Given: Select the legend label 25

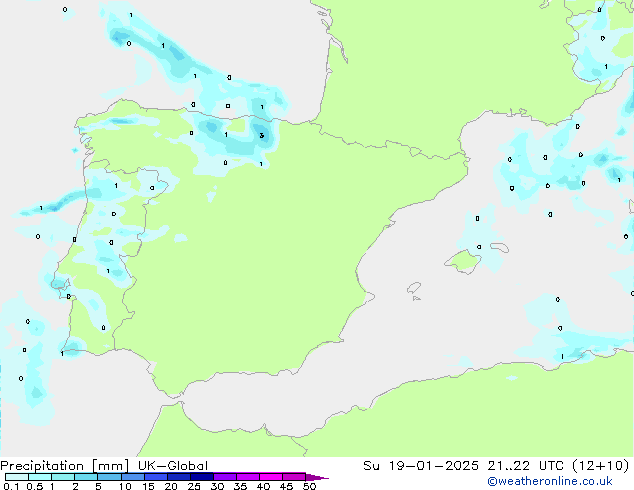Looking at the screenshot, I should coord(194,486).
